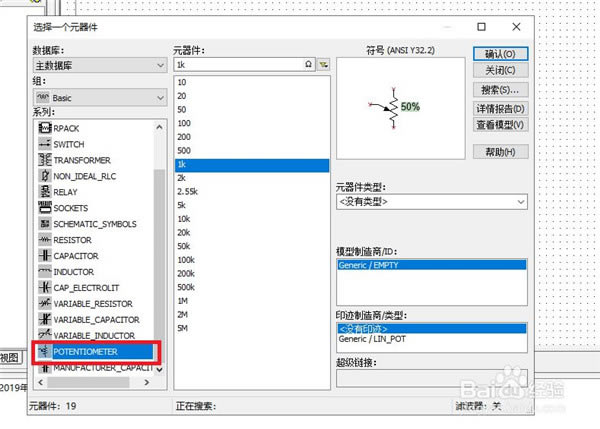The image size is (600, 429).
Task: Select the RPACK family icon
Action: click(x=45, y=128)
